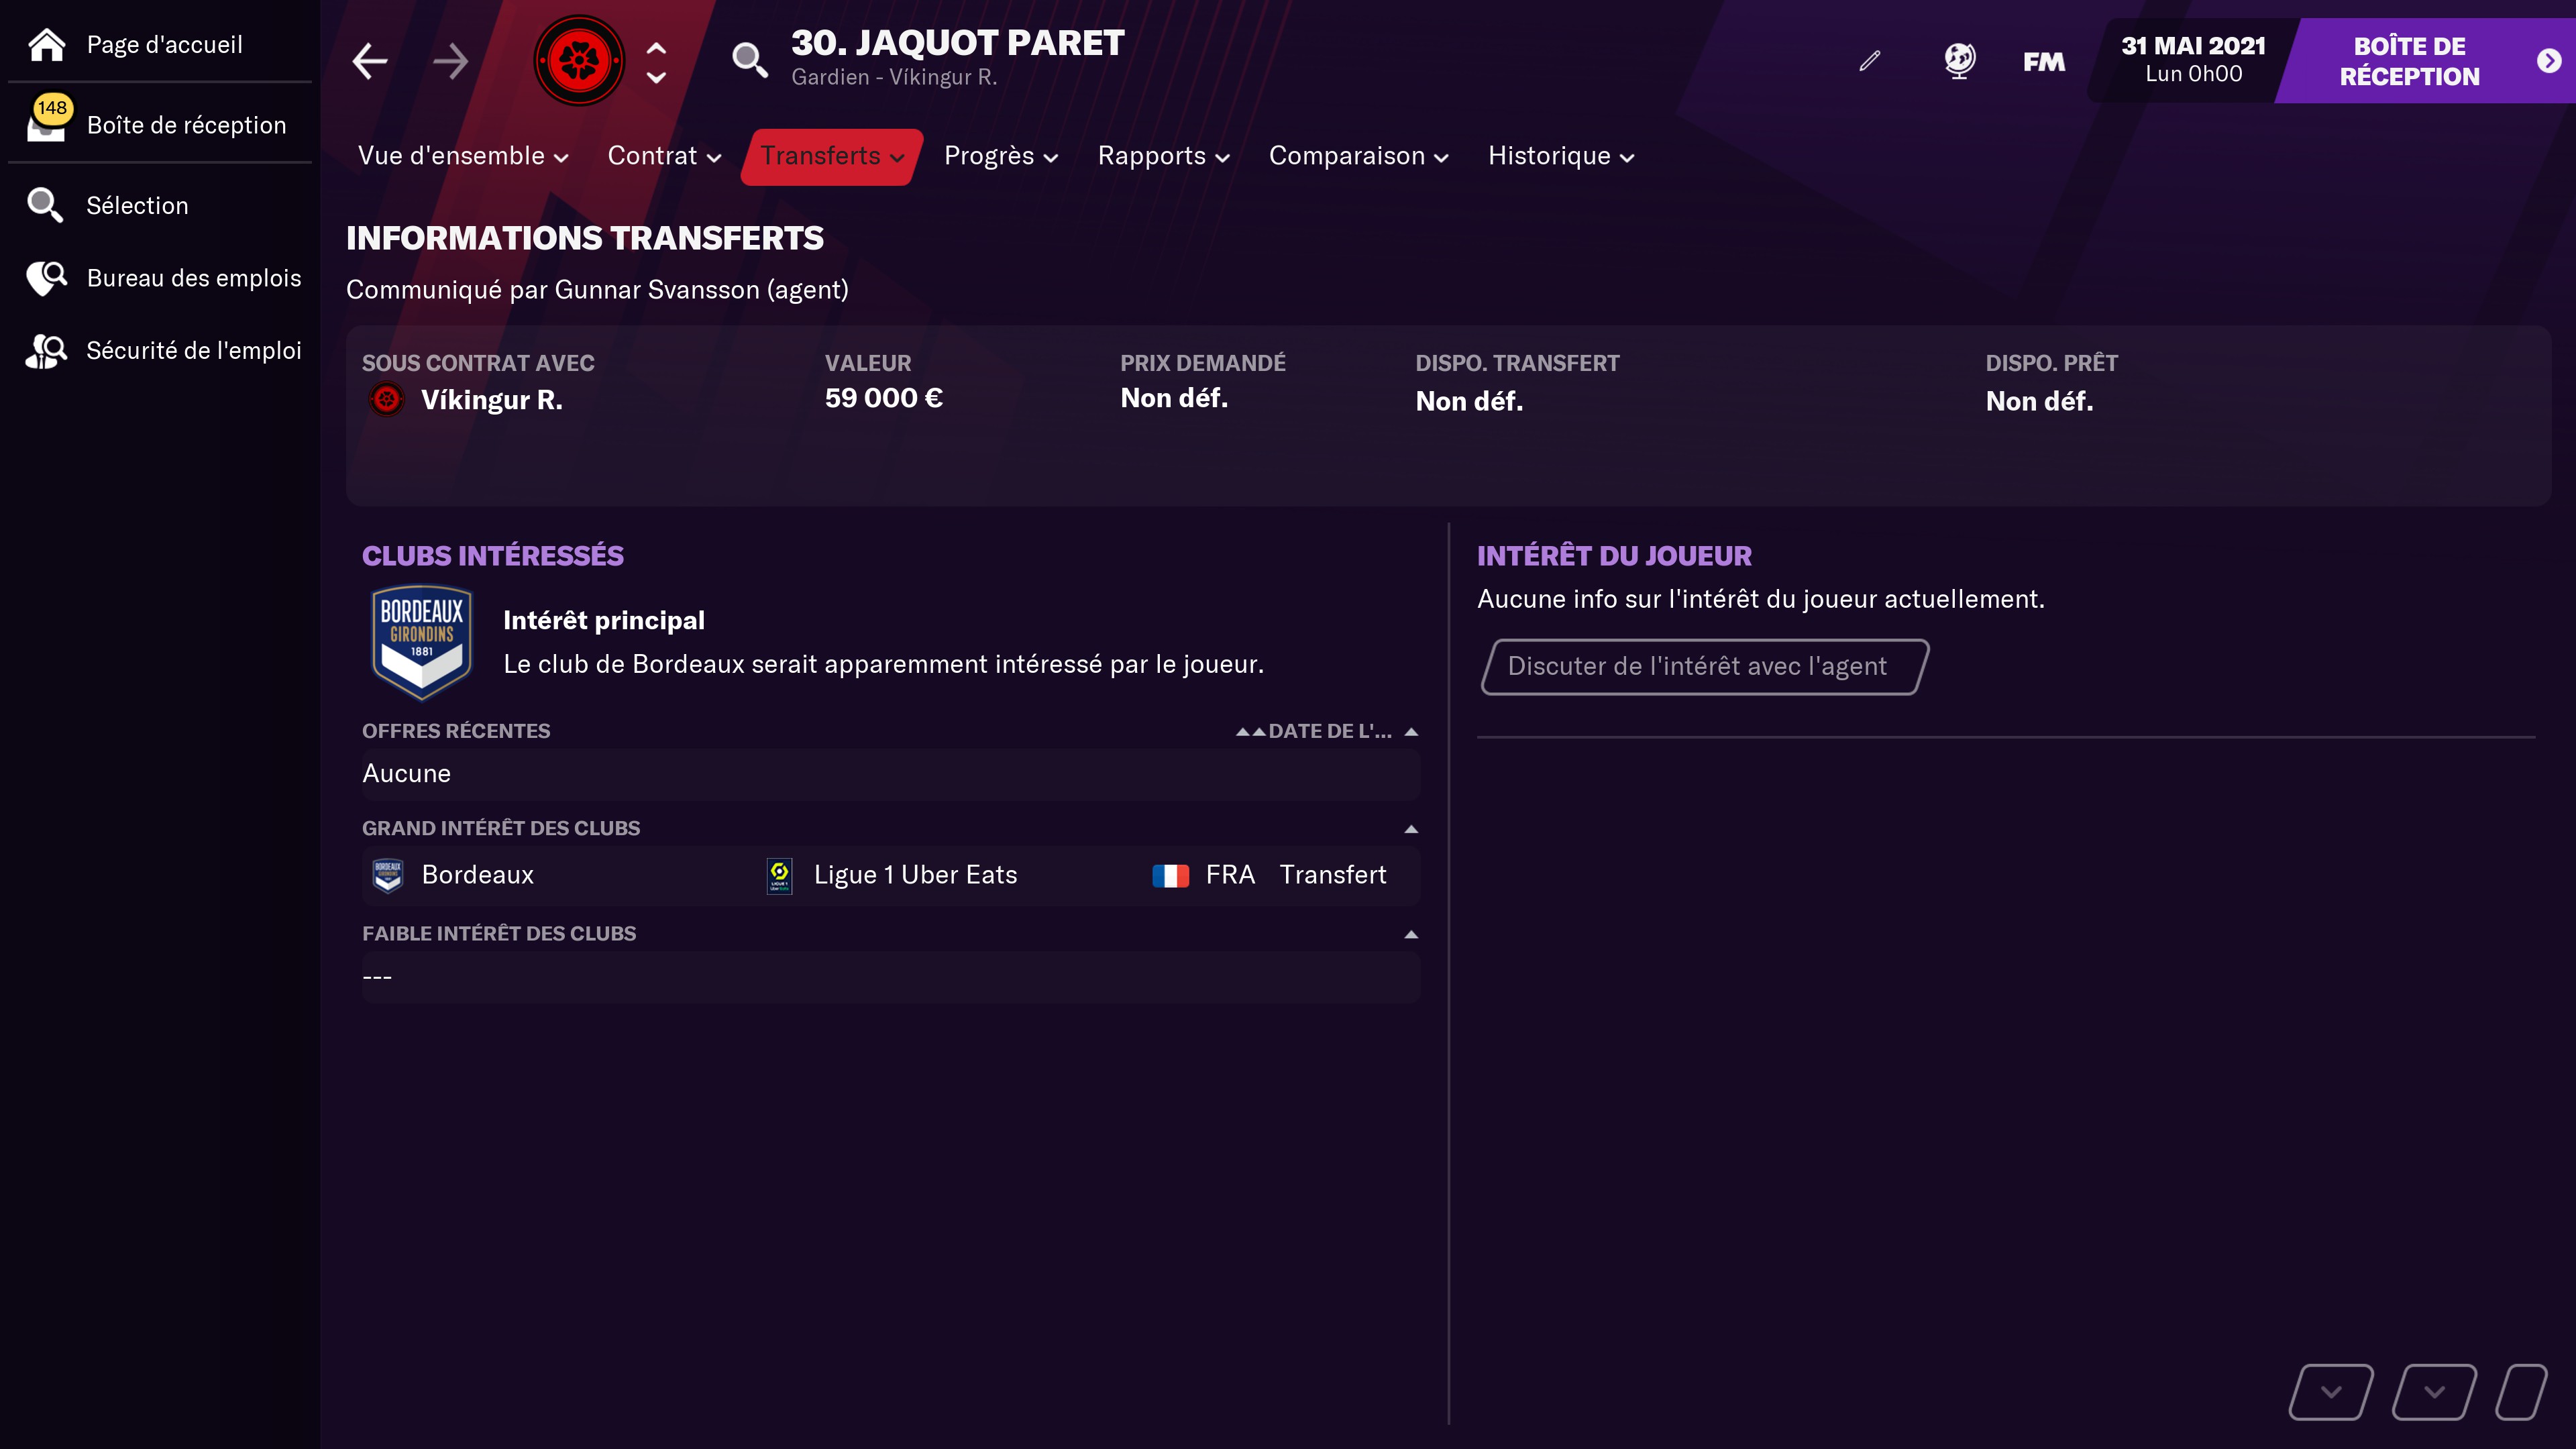Click the FM logo menu

2044,62
